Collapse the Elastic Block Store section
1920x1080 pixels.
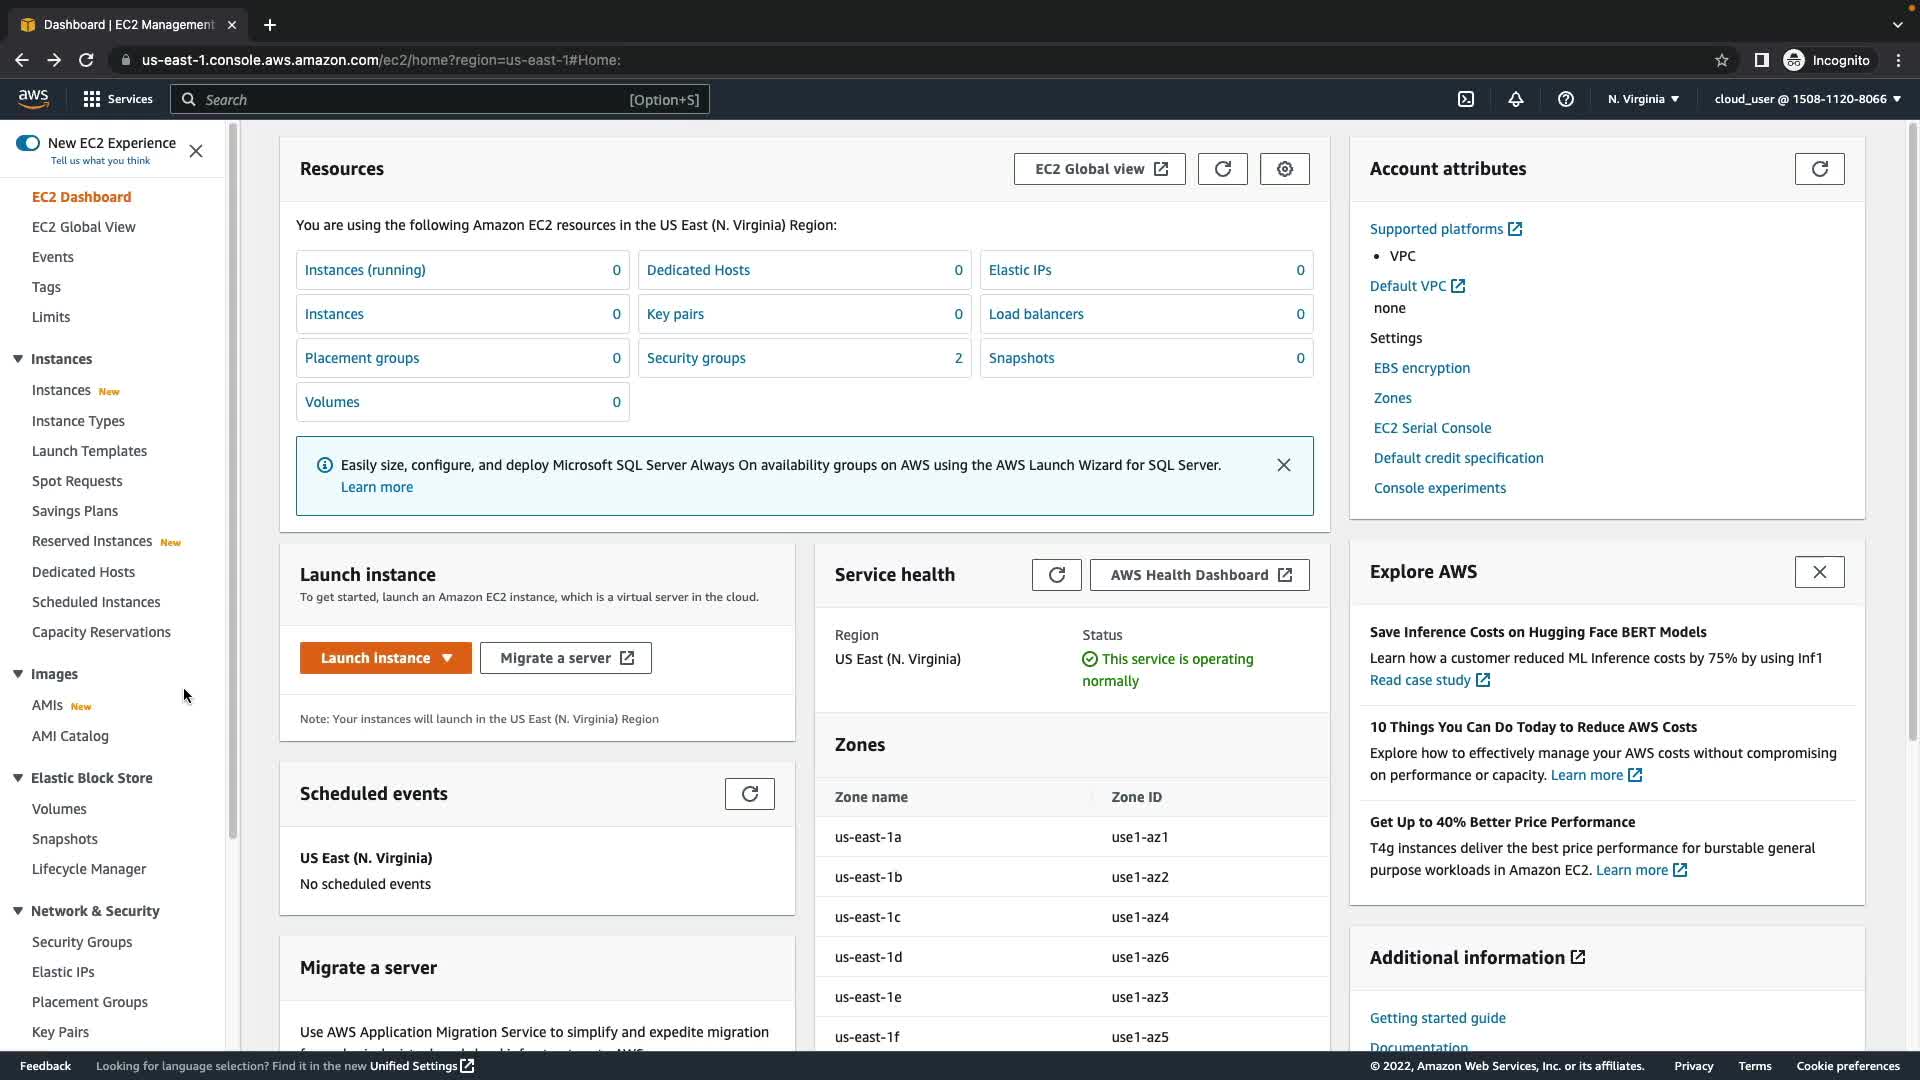click(18, 778)
